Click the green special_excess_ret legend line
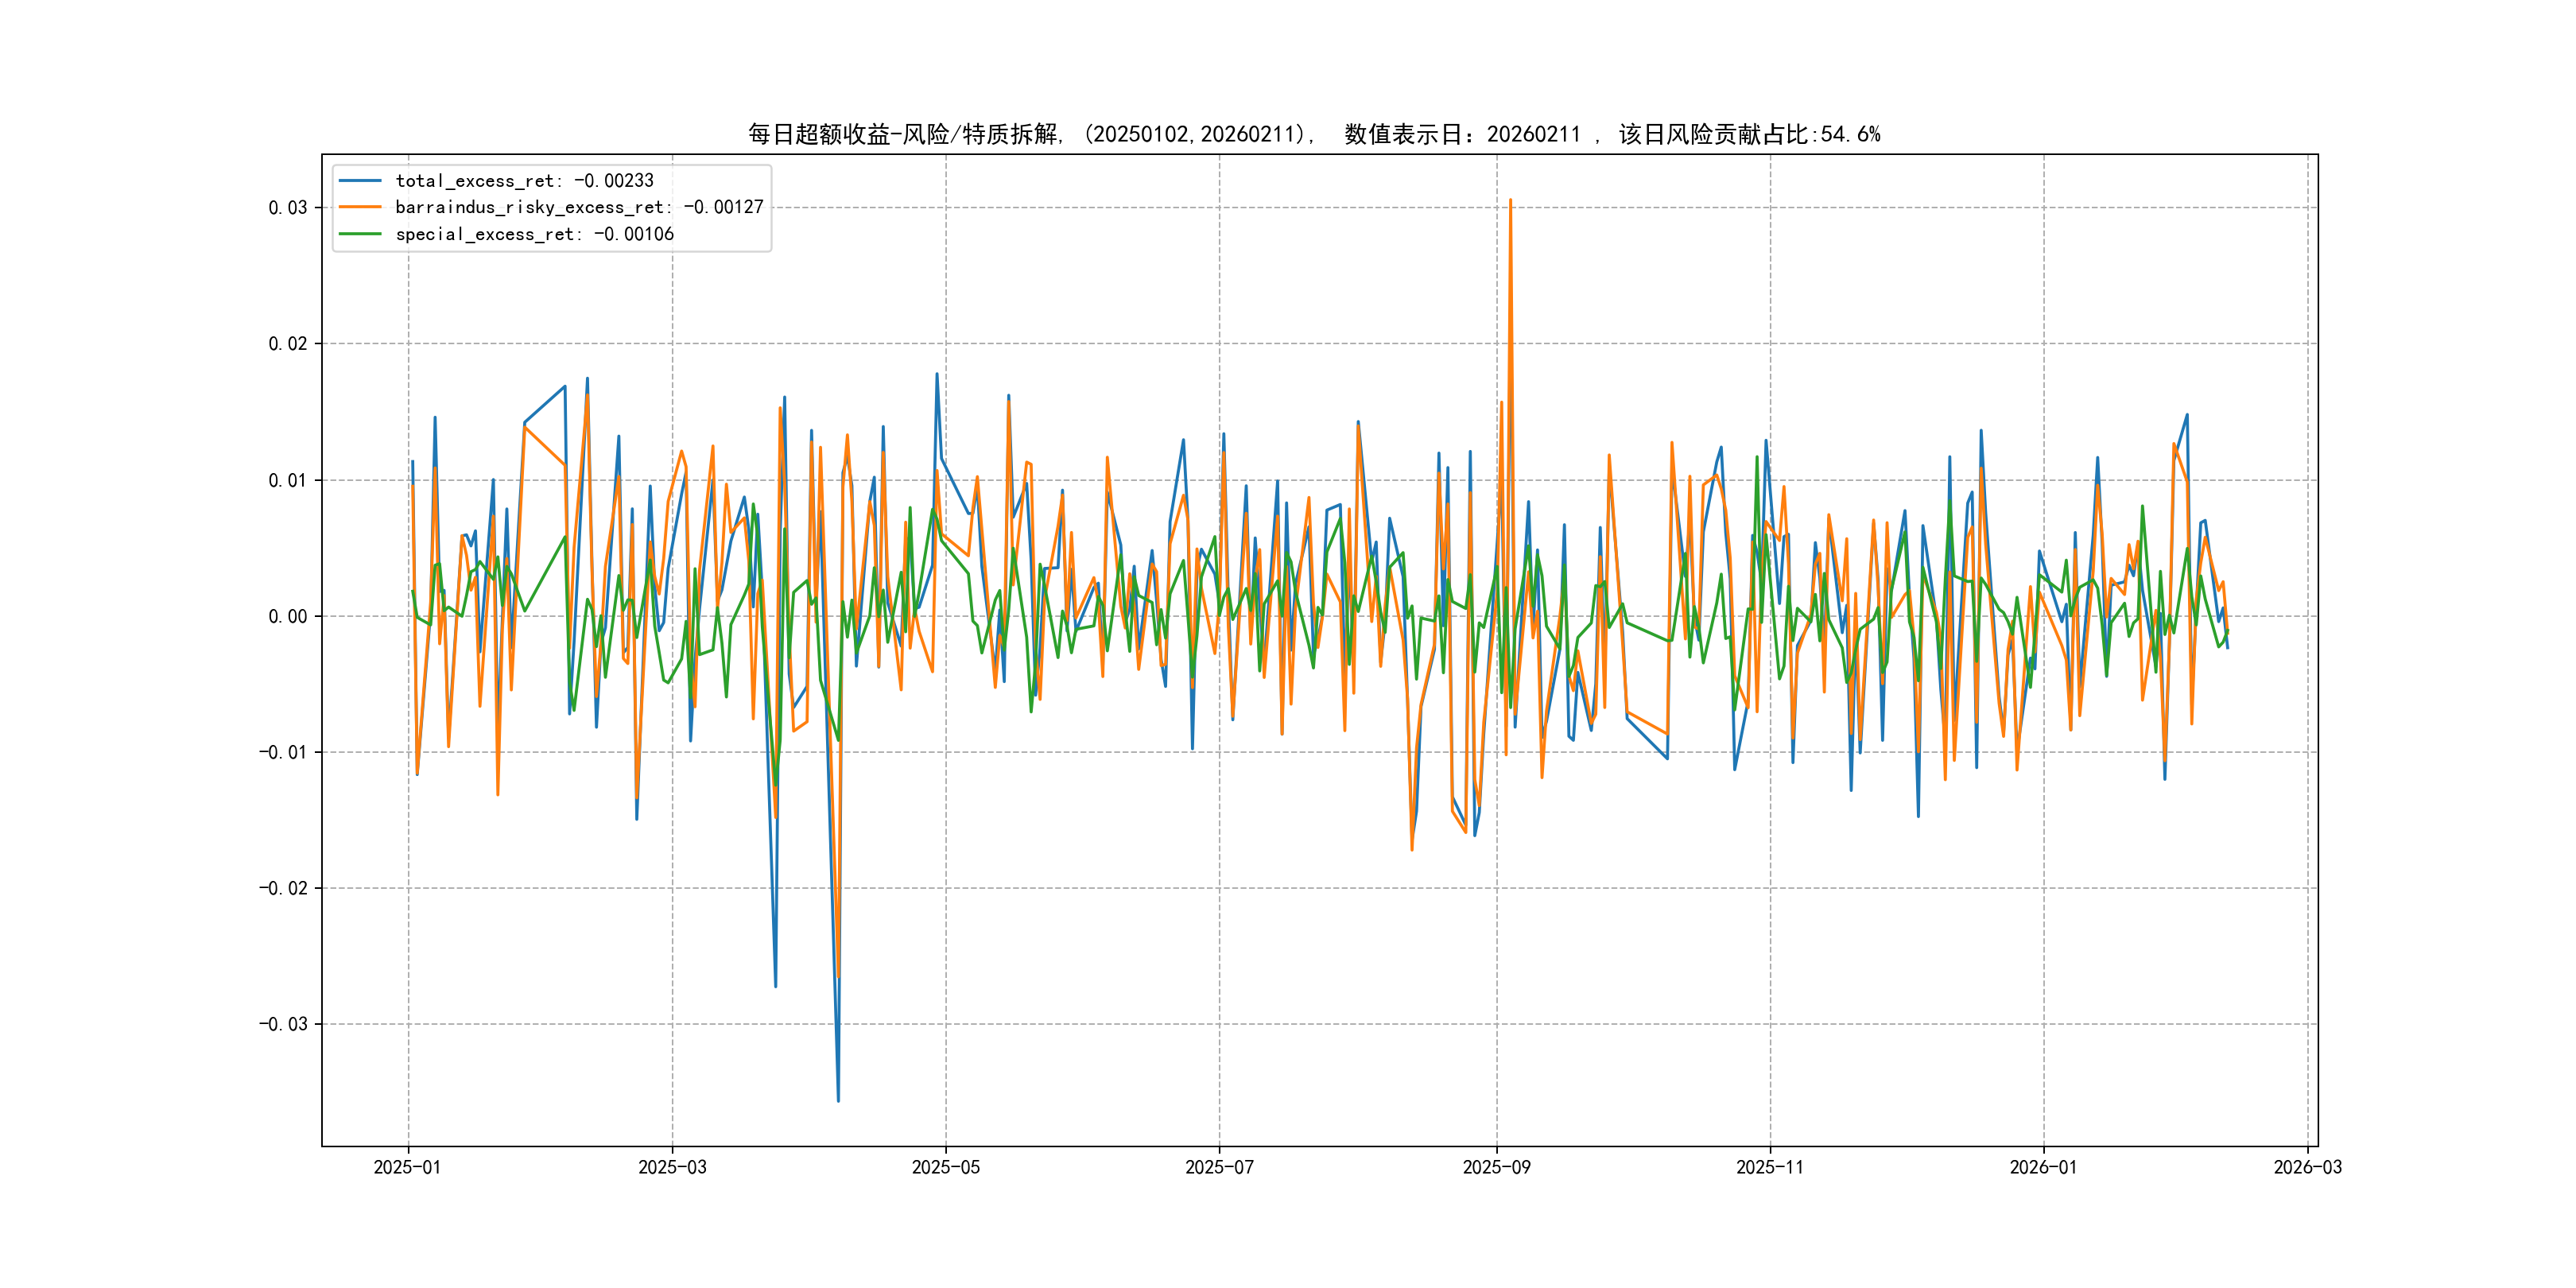Image resolution: width=2576 pixels, height=1288 pixels. [360, 234]
